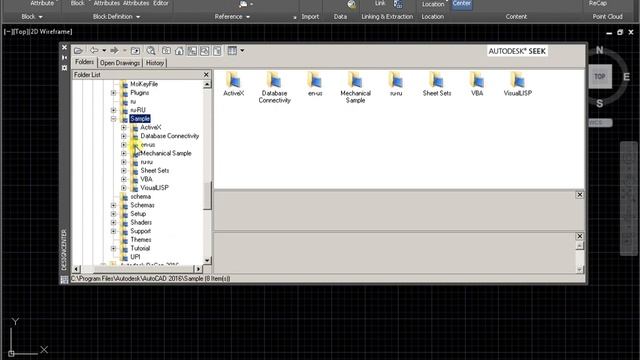This screenshot has width=640, height=360.
Task: Expand the Plugins folder node
Action: (113, 93)
